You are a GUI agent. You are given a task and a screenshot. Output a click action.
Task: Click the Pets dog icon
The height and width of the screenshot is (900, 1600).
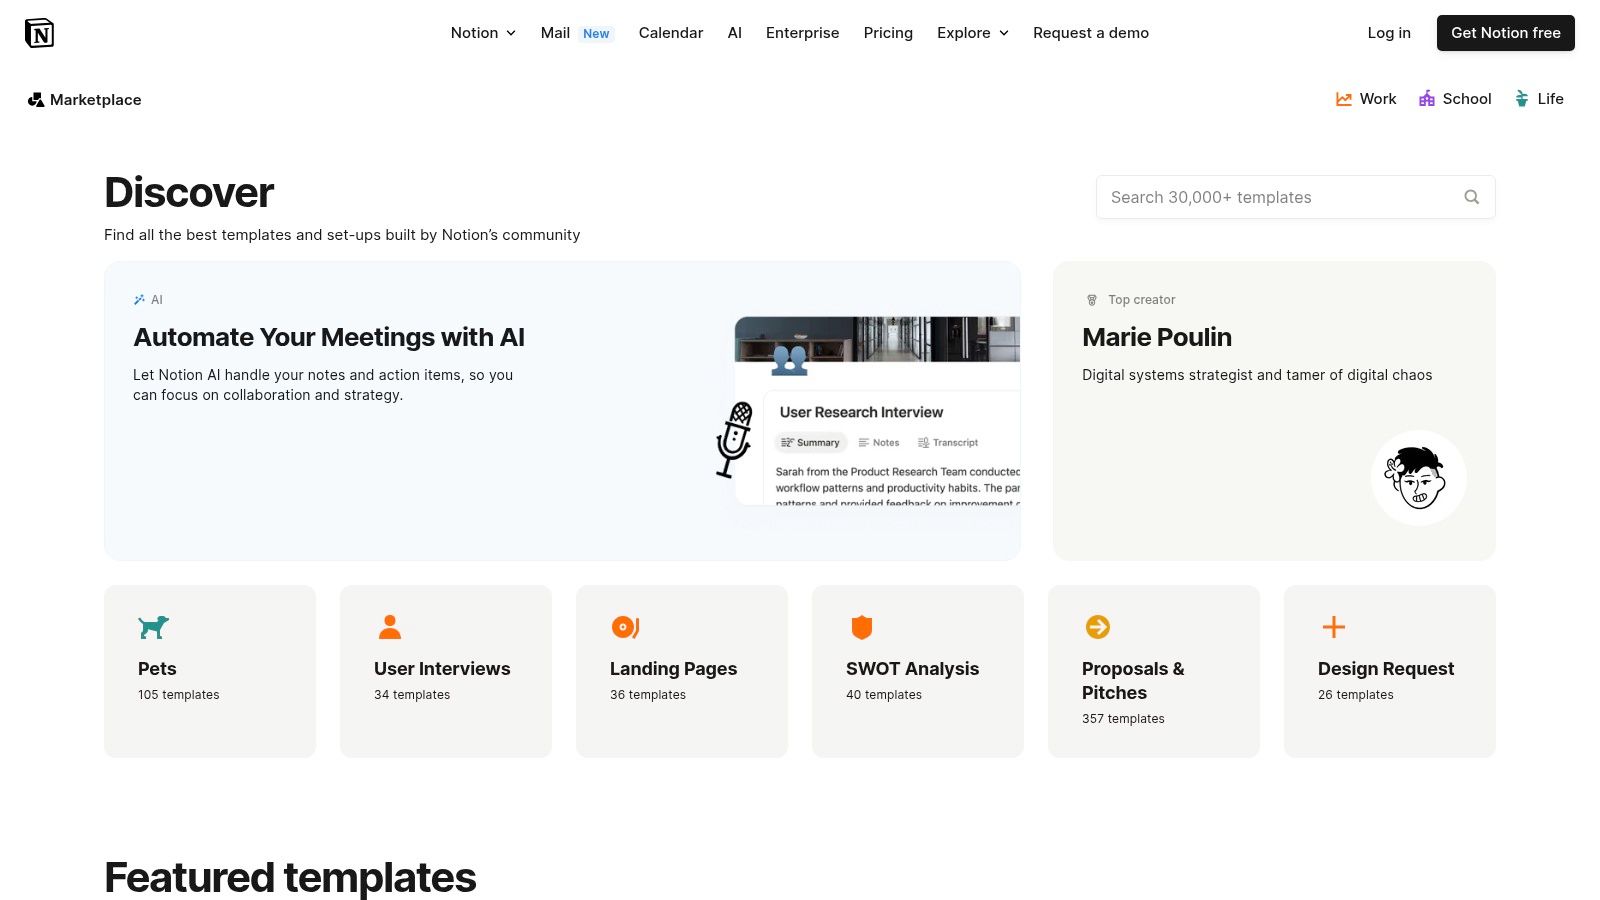tap(154, 627)
